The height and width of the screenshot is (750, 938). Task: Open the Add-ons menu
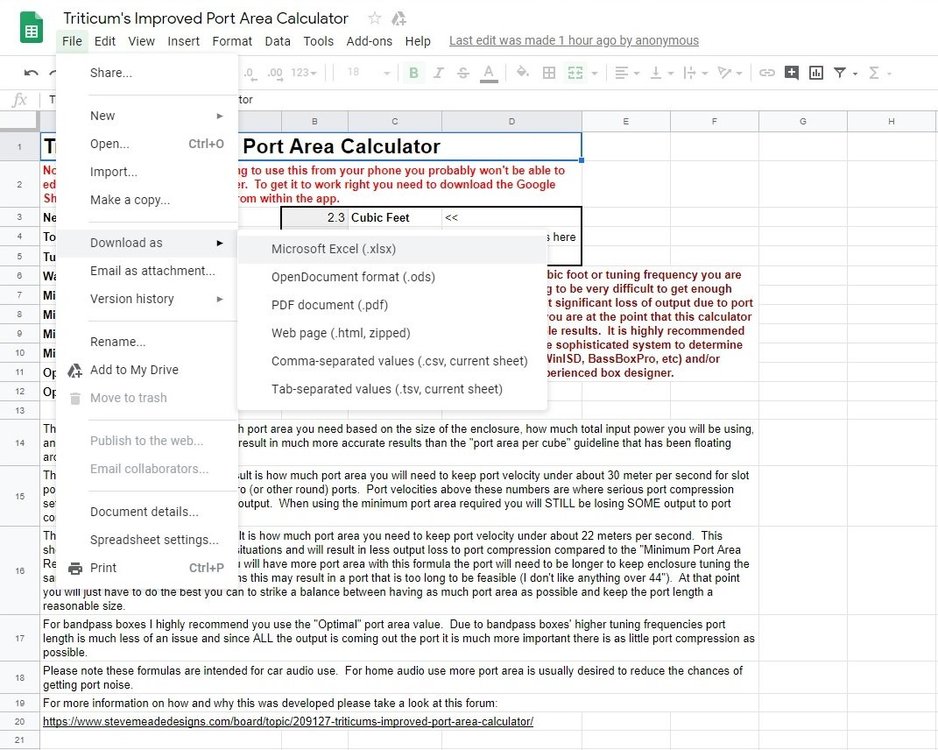pos(369,41)
